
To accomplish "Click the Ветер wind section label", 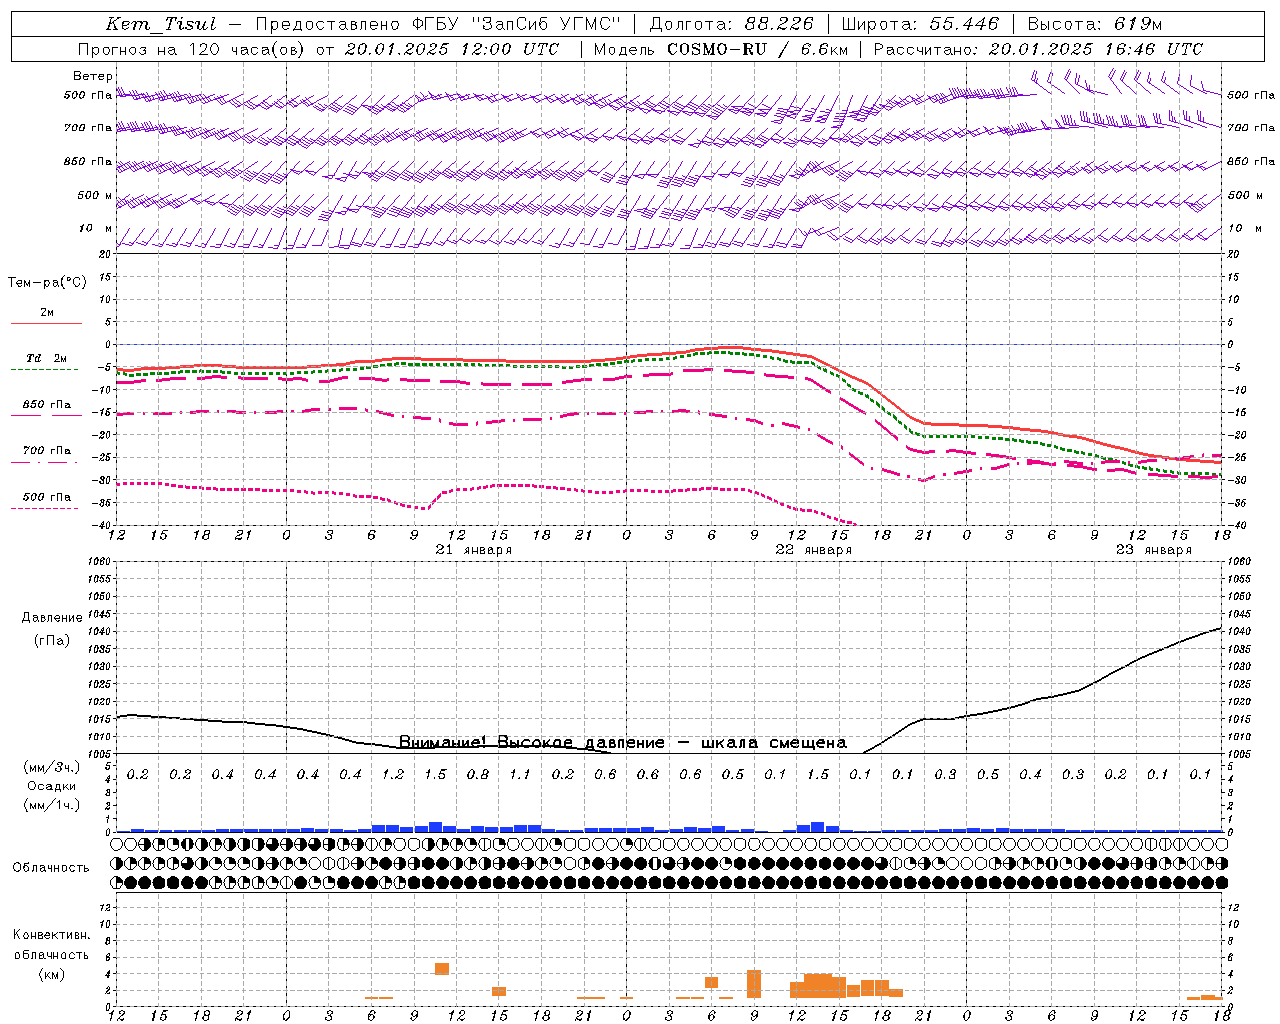I will 93,76.
